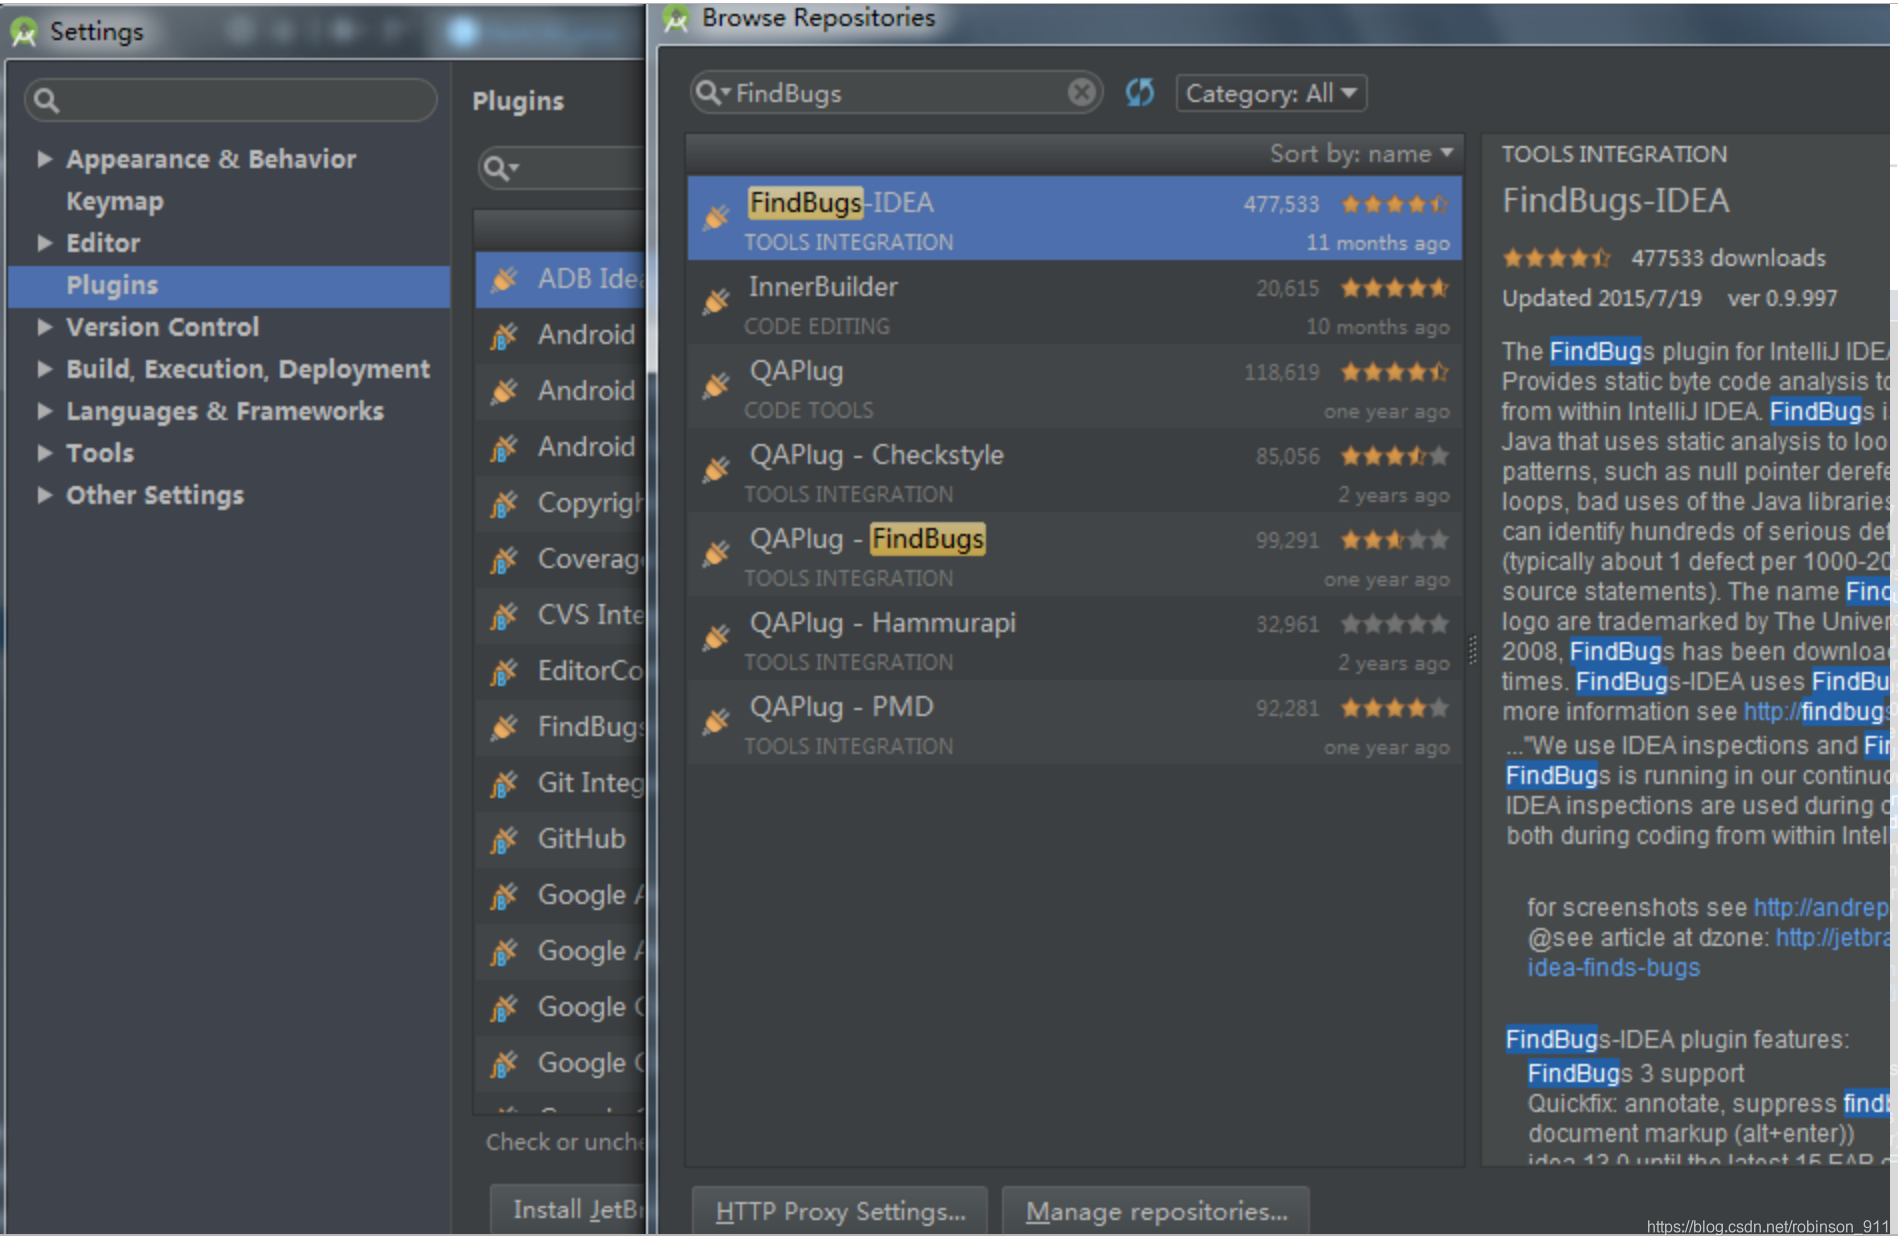This screenshot has width=1898, height=1246.
Task: Click the InnerBuilder plugin icon
Action: 716,301
